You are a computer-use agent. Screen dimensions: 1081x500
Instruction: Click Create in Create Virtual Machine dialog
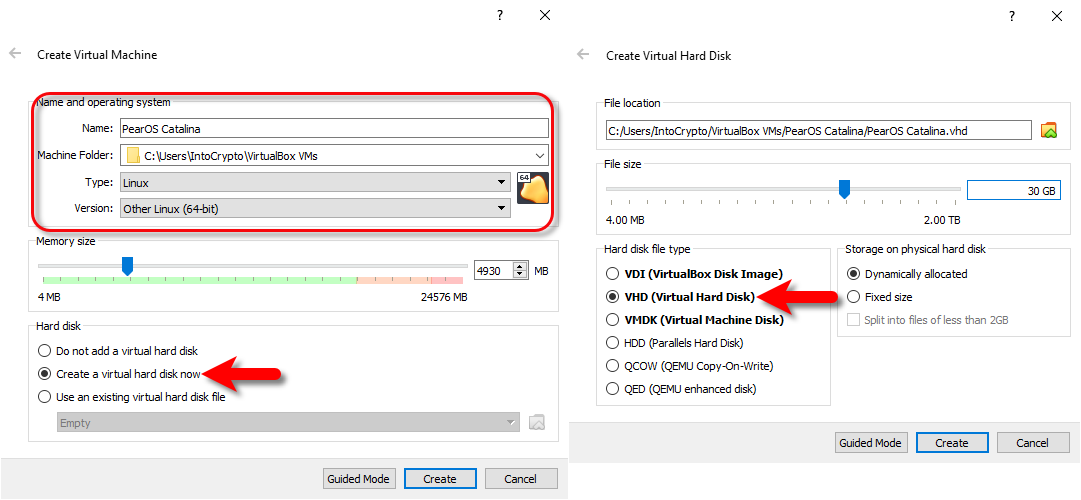[x=440, y=479]
